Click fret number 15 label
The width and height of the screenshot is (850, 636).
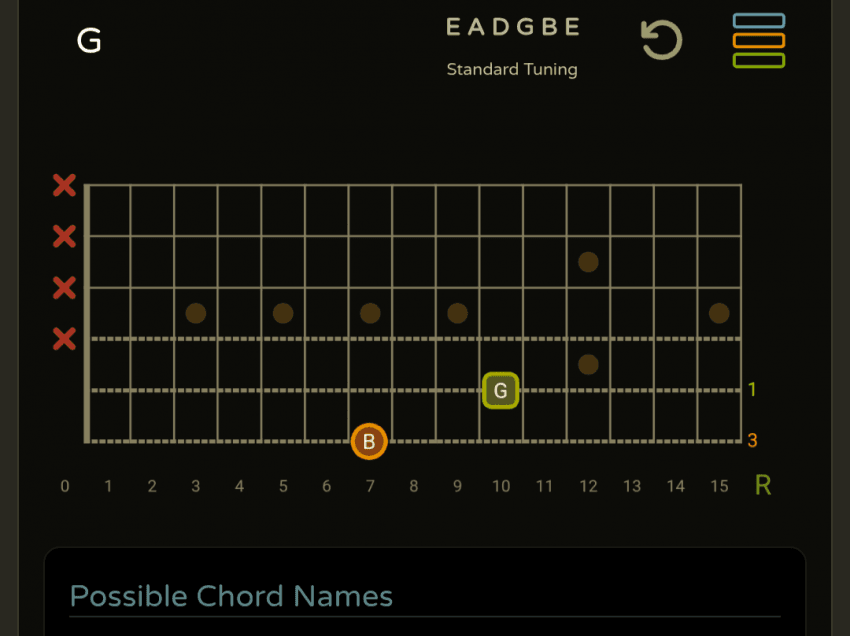pyautogui.click(x=719, y=487)
